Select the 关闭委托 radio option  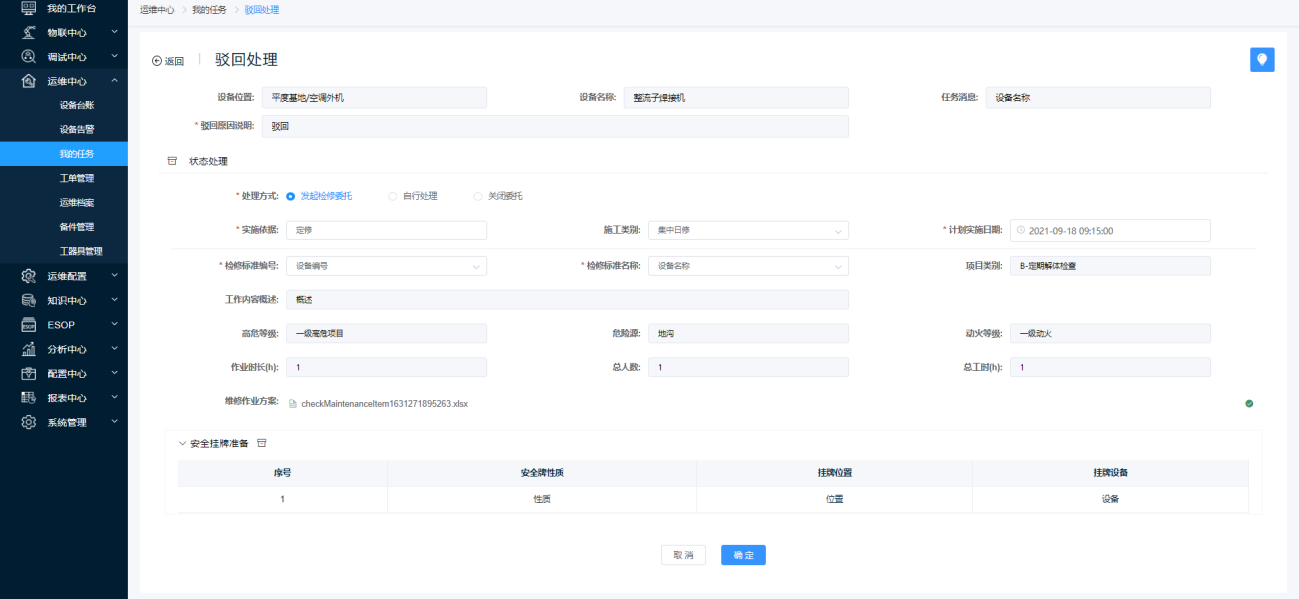point(478,196)
